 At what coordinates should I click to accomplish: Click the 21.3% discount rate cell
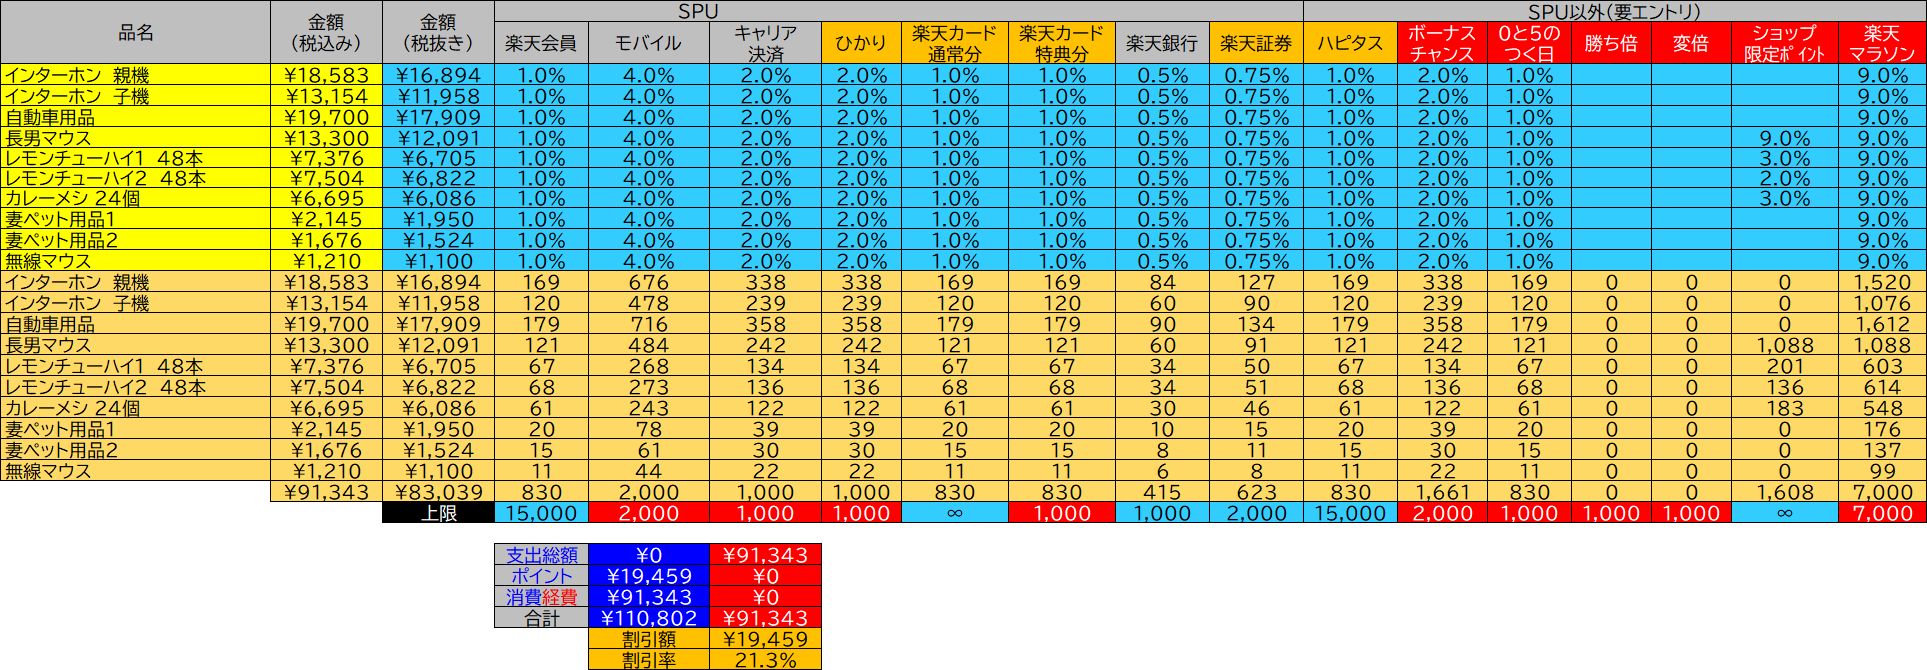[765, 660]
